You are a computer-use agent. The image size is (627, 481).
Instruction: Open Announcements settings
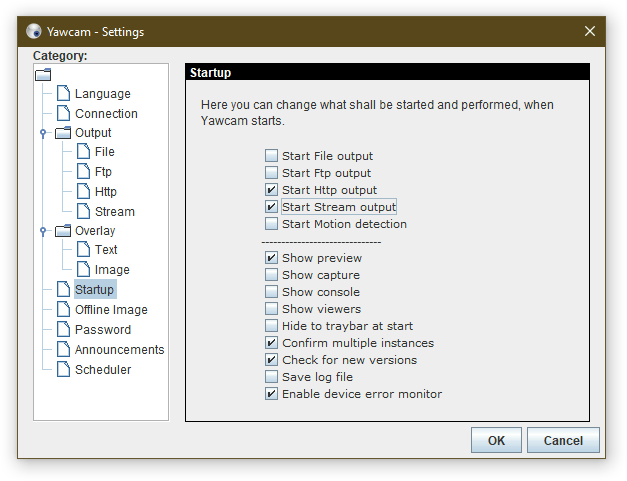120,350
